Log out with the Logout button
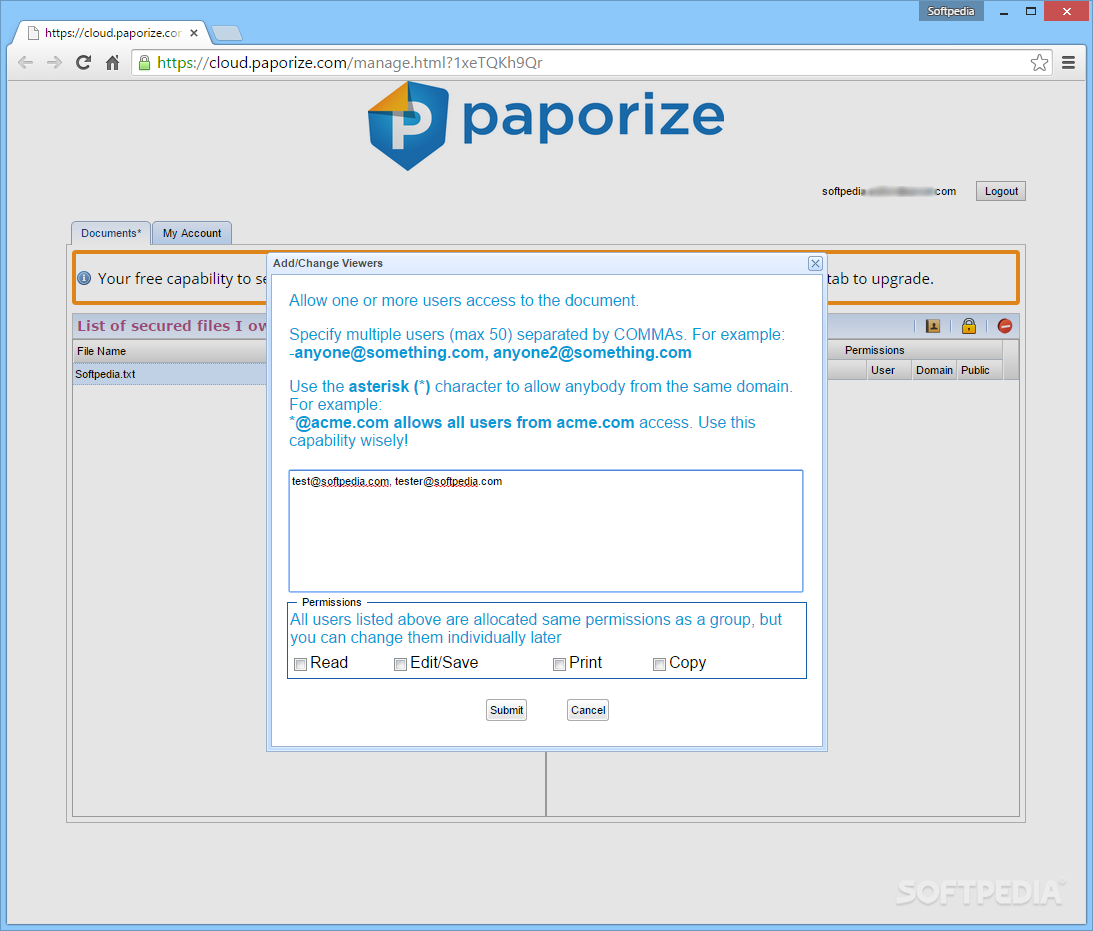The image size is (1093, 931). (x=1001, y=191)
